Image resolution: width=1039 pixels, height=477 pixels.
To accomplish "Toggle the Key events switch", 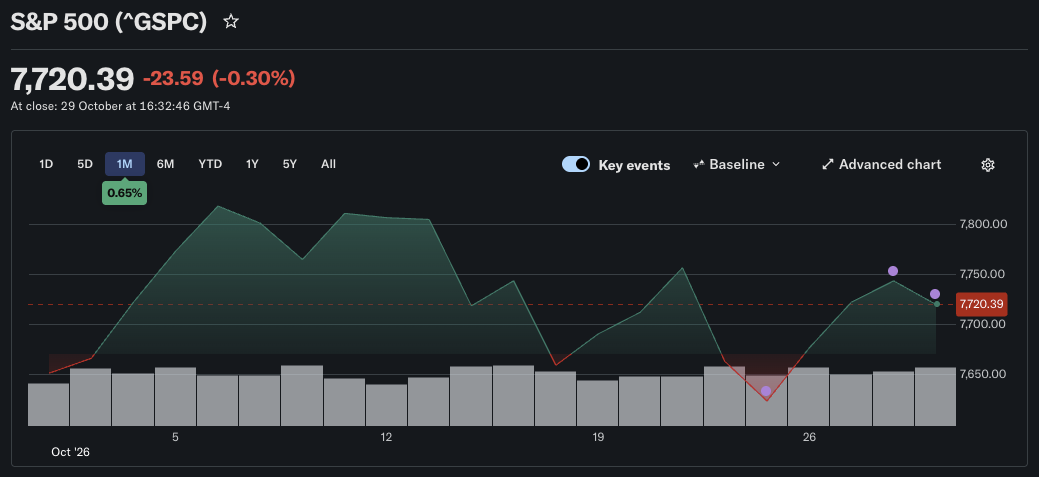I will pyautogui.click(x=576, y=164).
